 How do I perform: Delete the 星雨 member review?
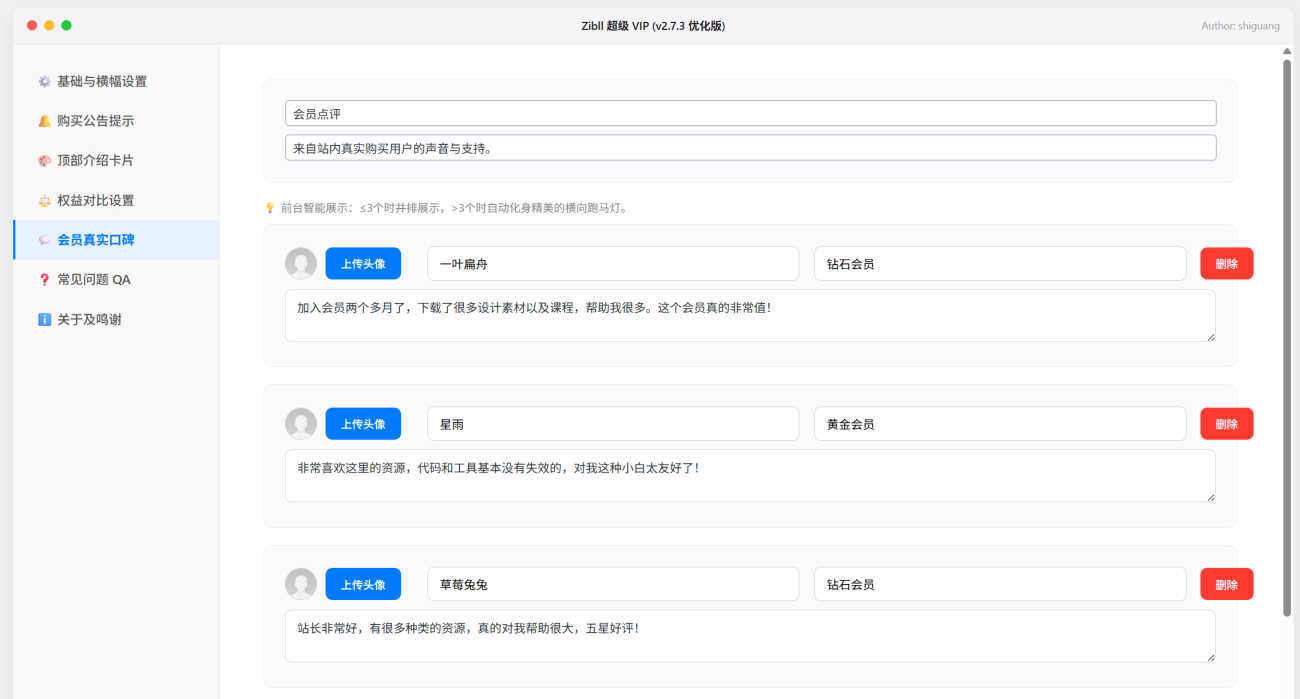pos(1226,424)
